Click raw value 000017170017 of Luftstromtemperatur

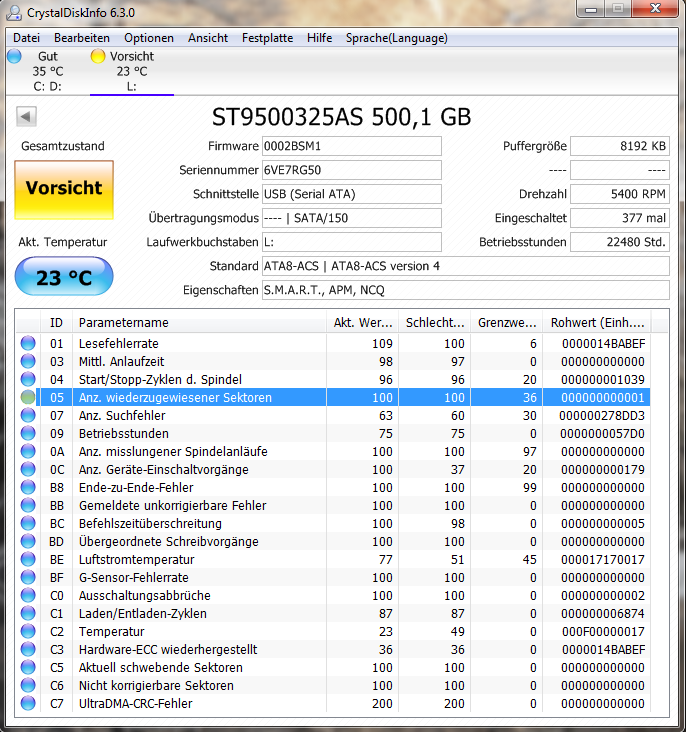click(603, 559)
